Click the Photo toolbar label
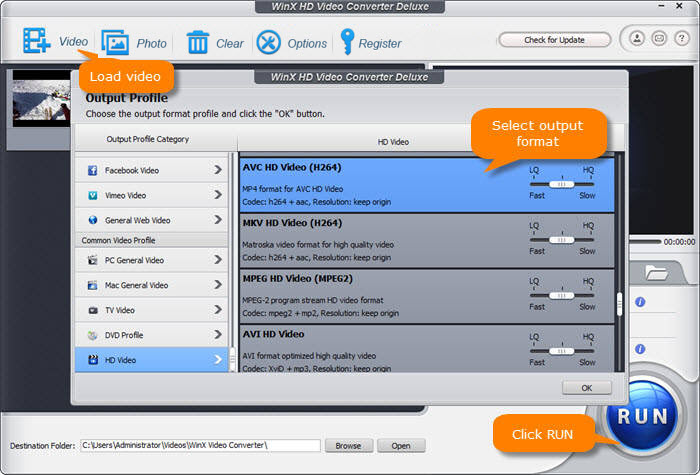This screenshot has height=475, width=700. [x=151, y=43]
